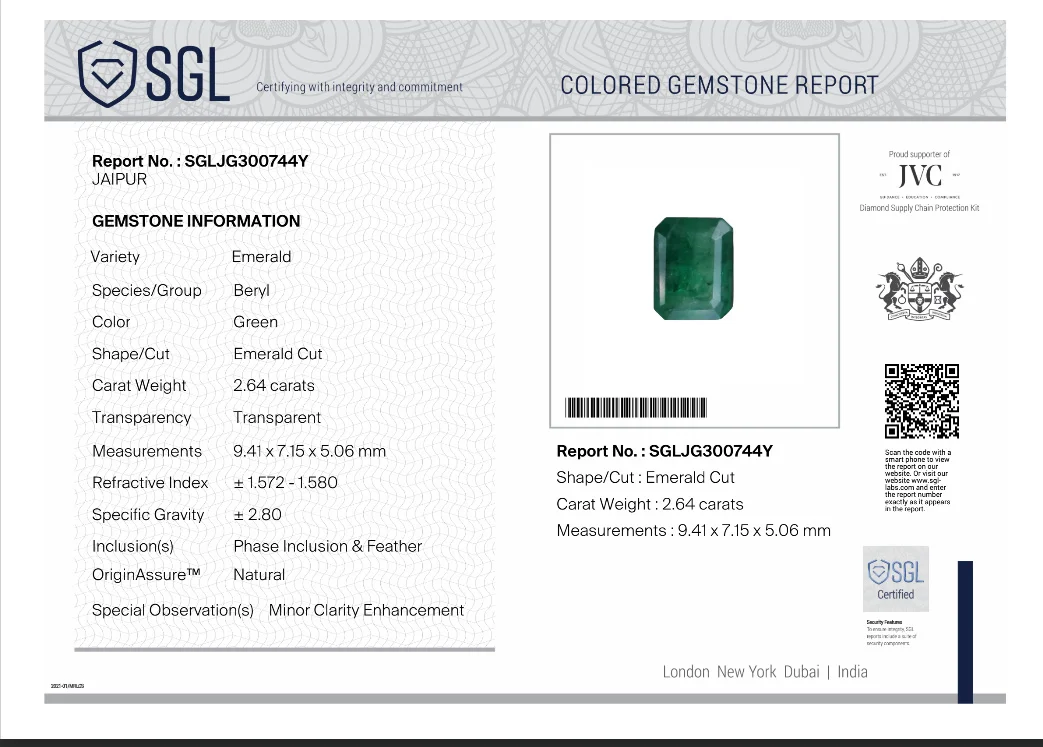
Task: Click 'Dubai' in the footer
Action: (x=802, y=672)
